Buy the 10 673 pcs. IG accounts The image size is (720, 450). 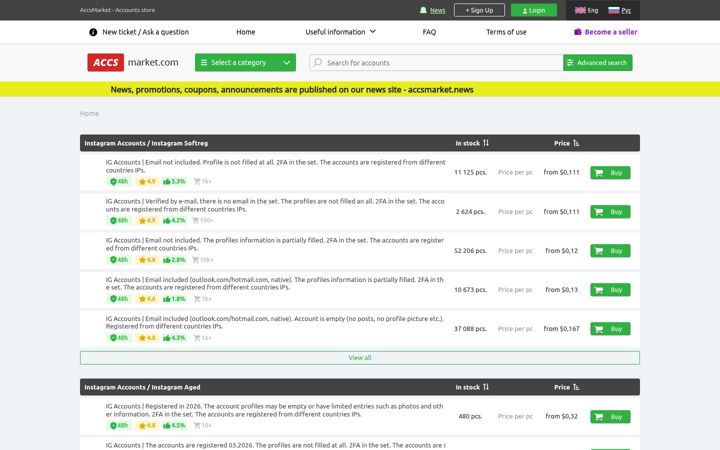tap(610, 290)
